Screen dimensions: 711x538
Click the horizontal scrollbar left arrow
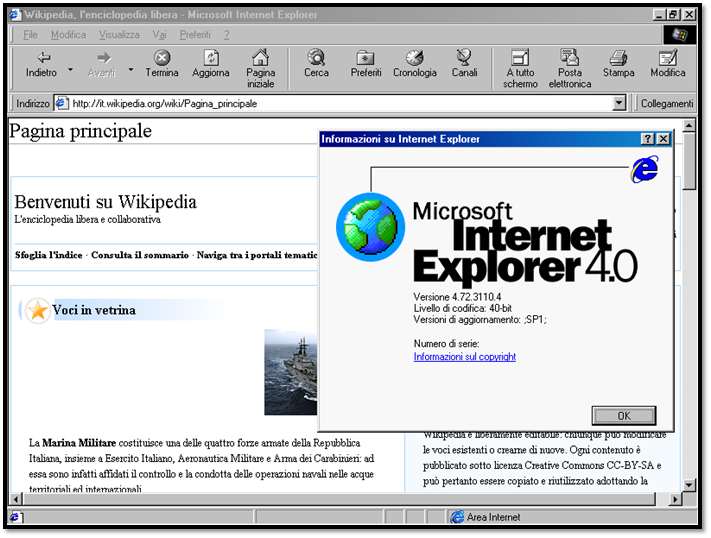(x=16, y=499)
